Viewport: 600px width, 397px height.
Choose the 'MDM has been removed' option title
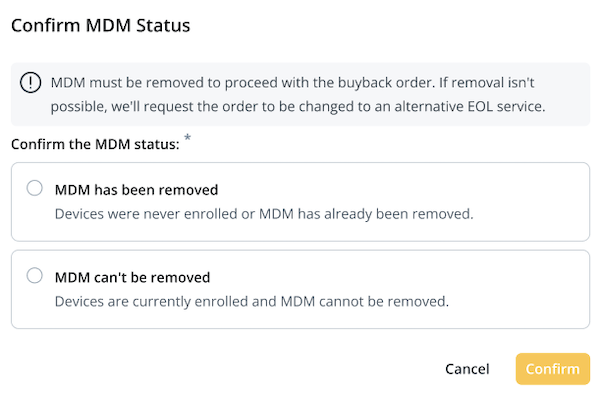136,190
